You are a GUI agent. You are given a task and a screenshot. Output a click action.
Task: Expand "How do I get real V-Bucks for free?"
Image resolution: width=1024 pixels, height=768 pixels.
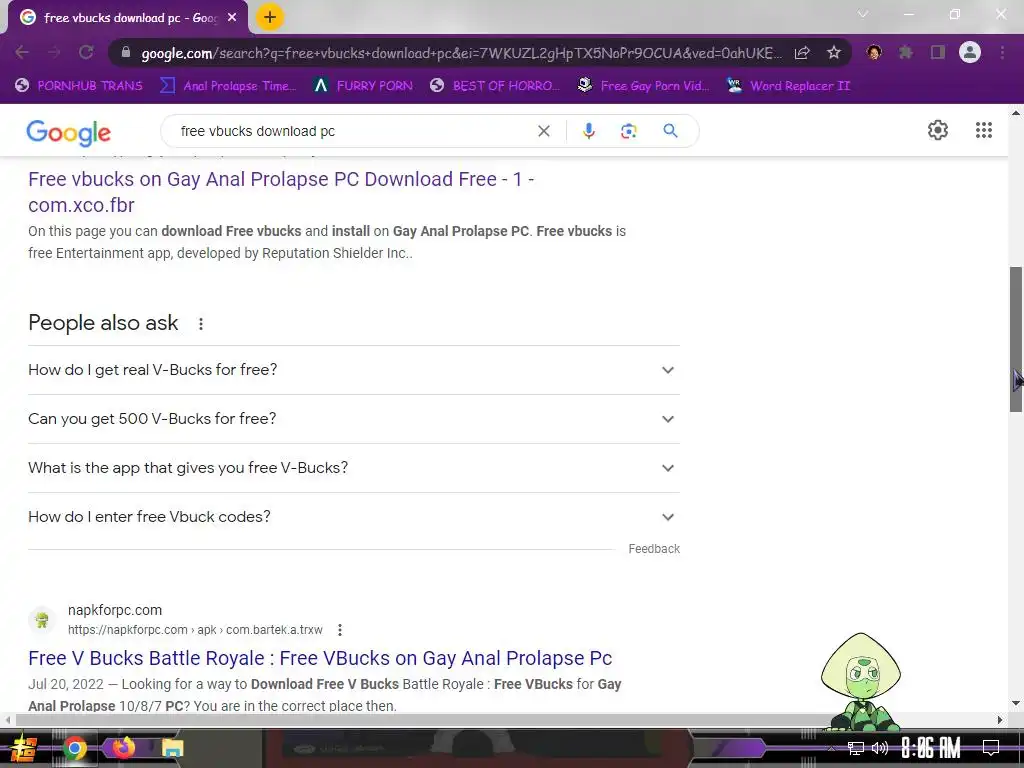pyautogui.click(x=353, y=370)
